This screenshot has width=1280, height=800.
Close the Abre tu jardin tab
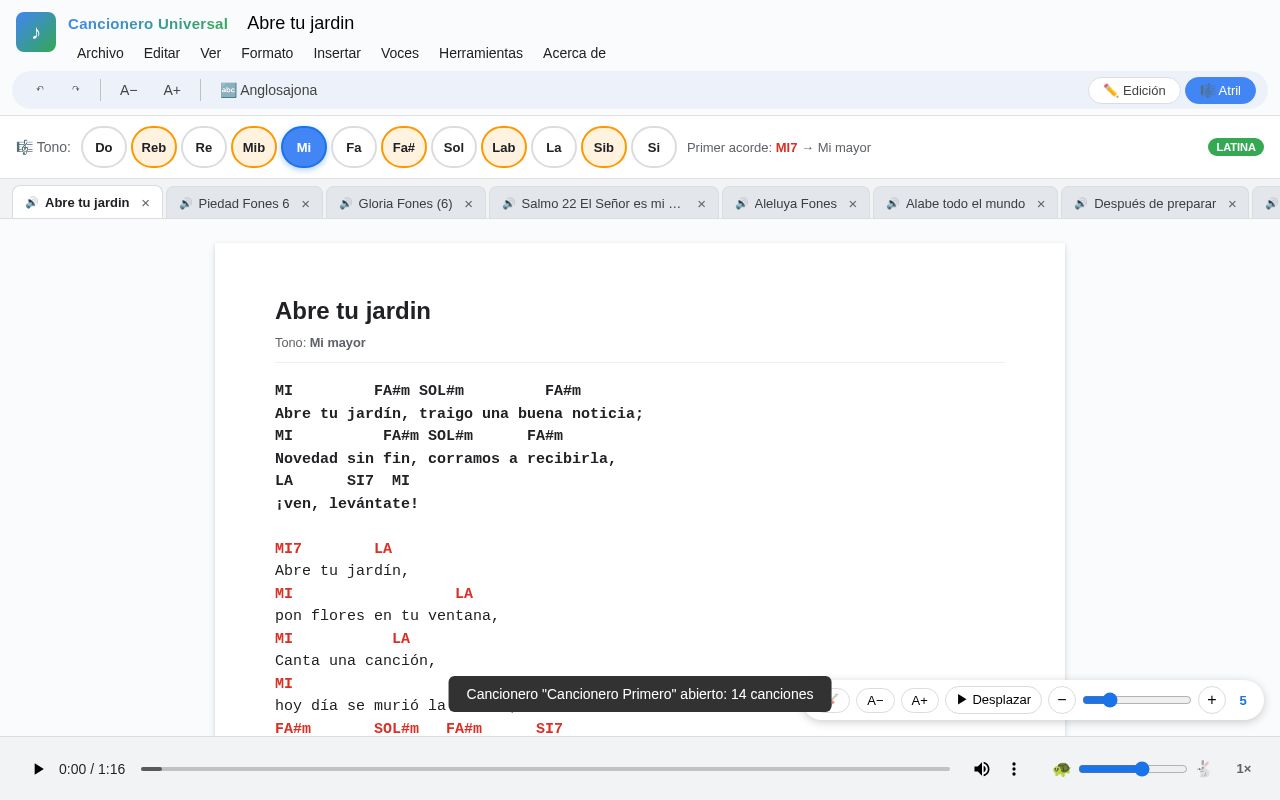[x=145, y=203]
